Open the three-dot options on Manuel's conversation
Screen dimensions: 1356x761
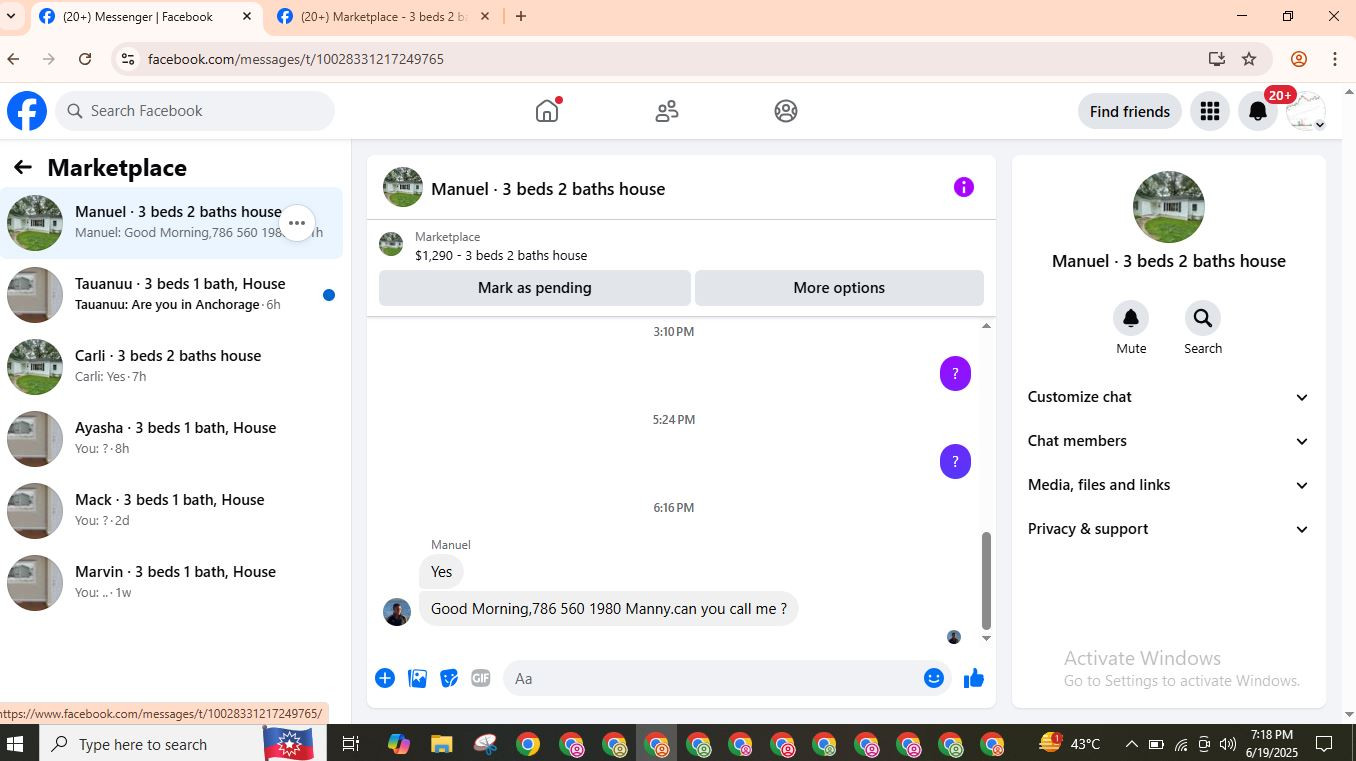[x=297, y=223]
